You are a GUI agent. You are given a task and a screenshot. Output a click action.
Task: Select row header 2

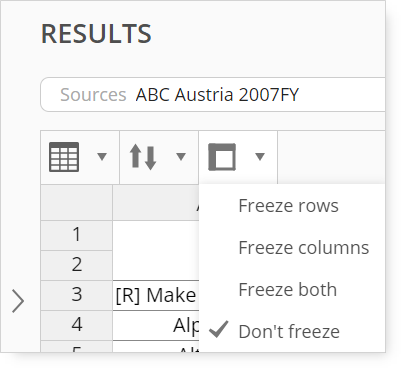pyautogui.click(x=77, y=265)
